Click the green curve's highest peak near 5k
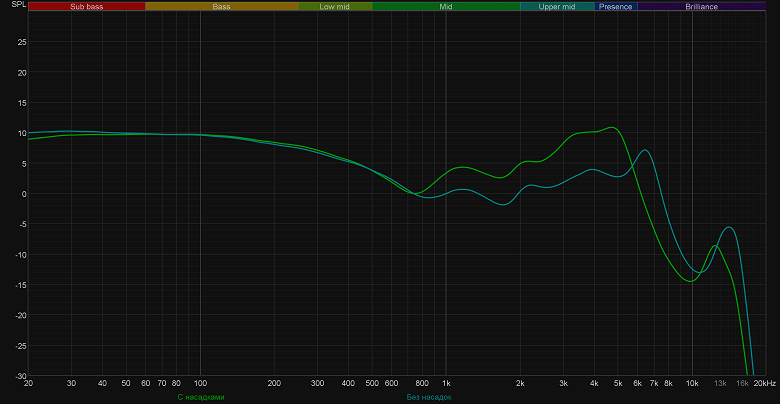 click(x=612, y=127)
